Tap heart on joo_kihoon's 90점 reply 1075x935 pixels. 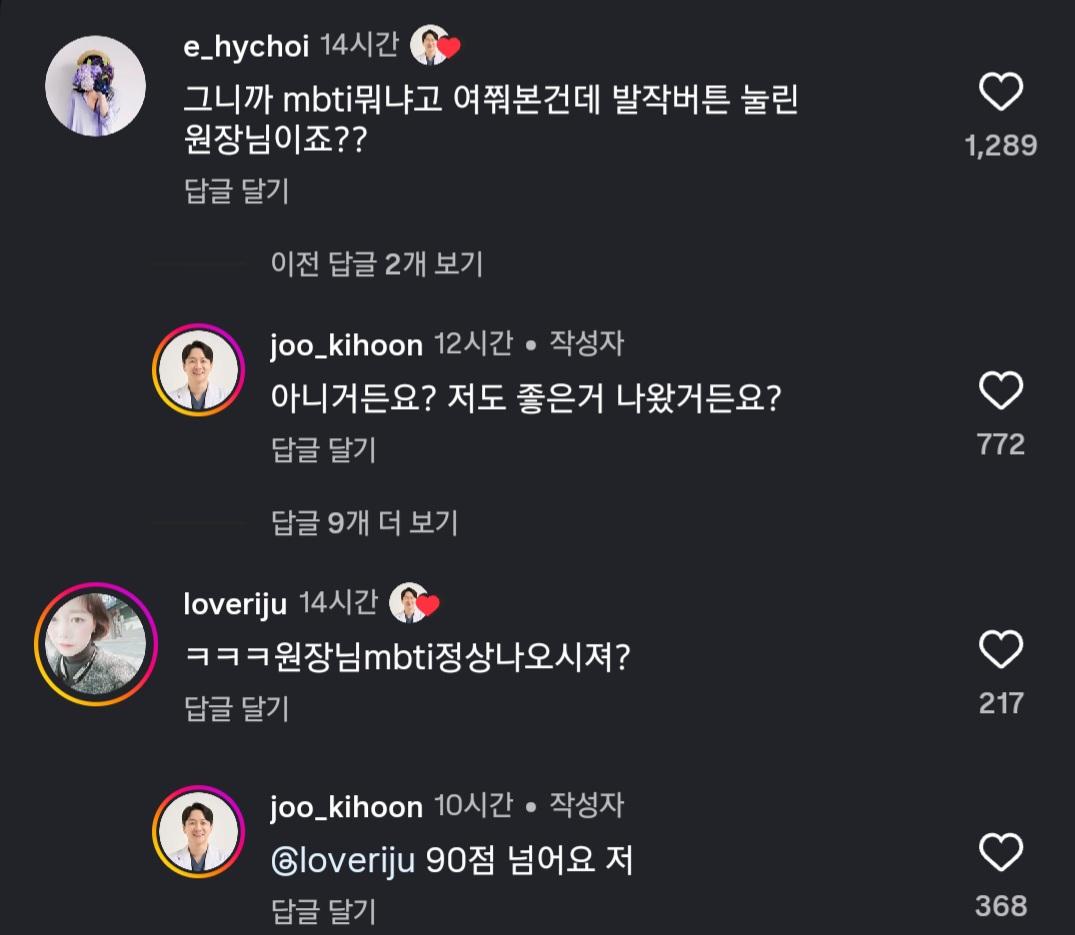coord(1000,854)
